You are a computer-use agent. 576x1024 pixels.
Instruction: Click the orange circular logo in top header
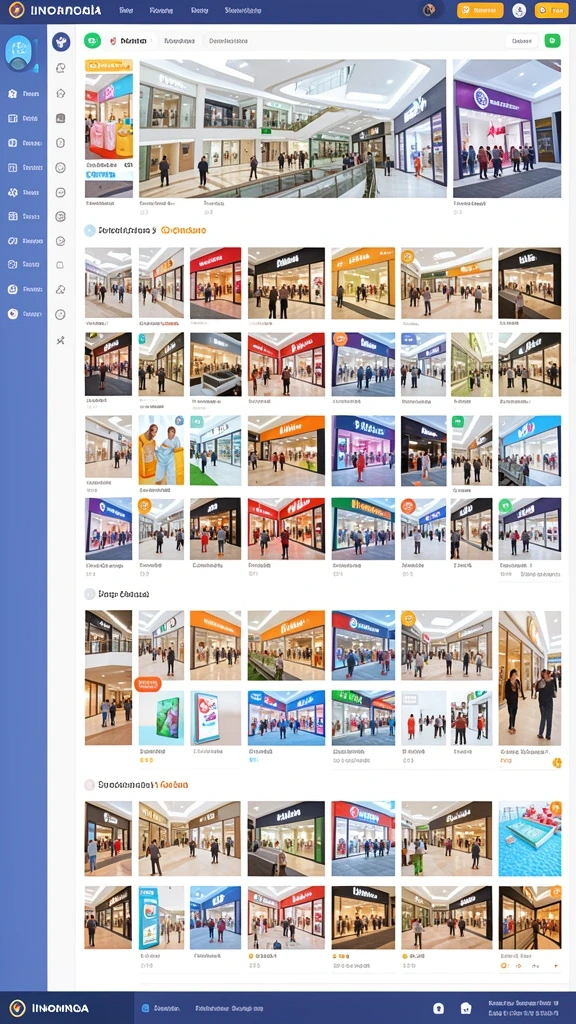click(16, 10)
